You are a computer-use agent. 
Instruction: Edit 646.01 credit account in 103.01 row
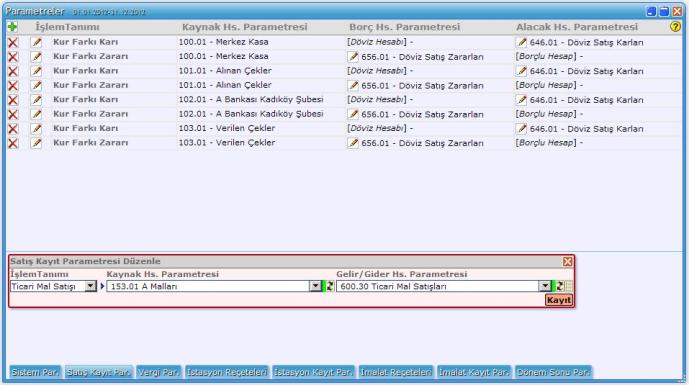522,128
